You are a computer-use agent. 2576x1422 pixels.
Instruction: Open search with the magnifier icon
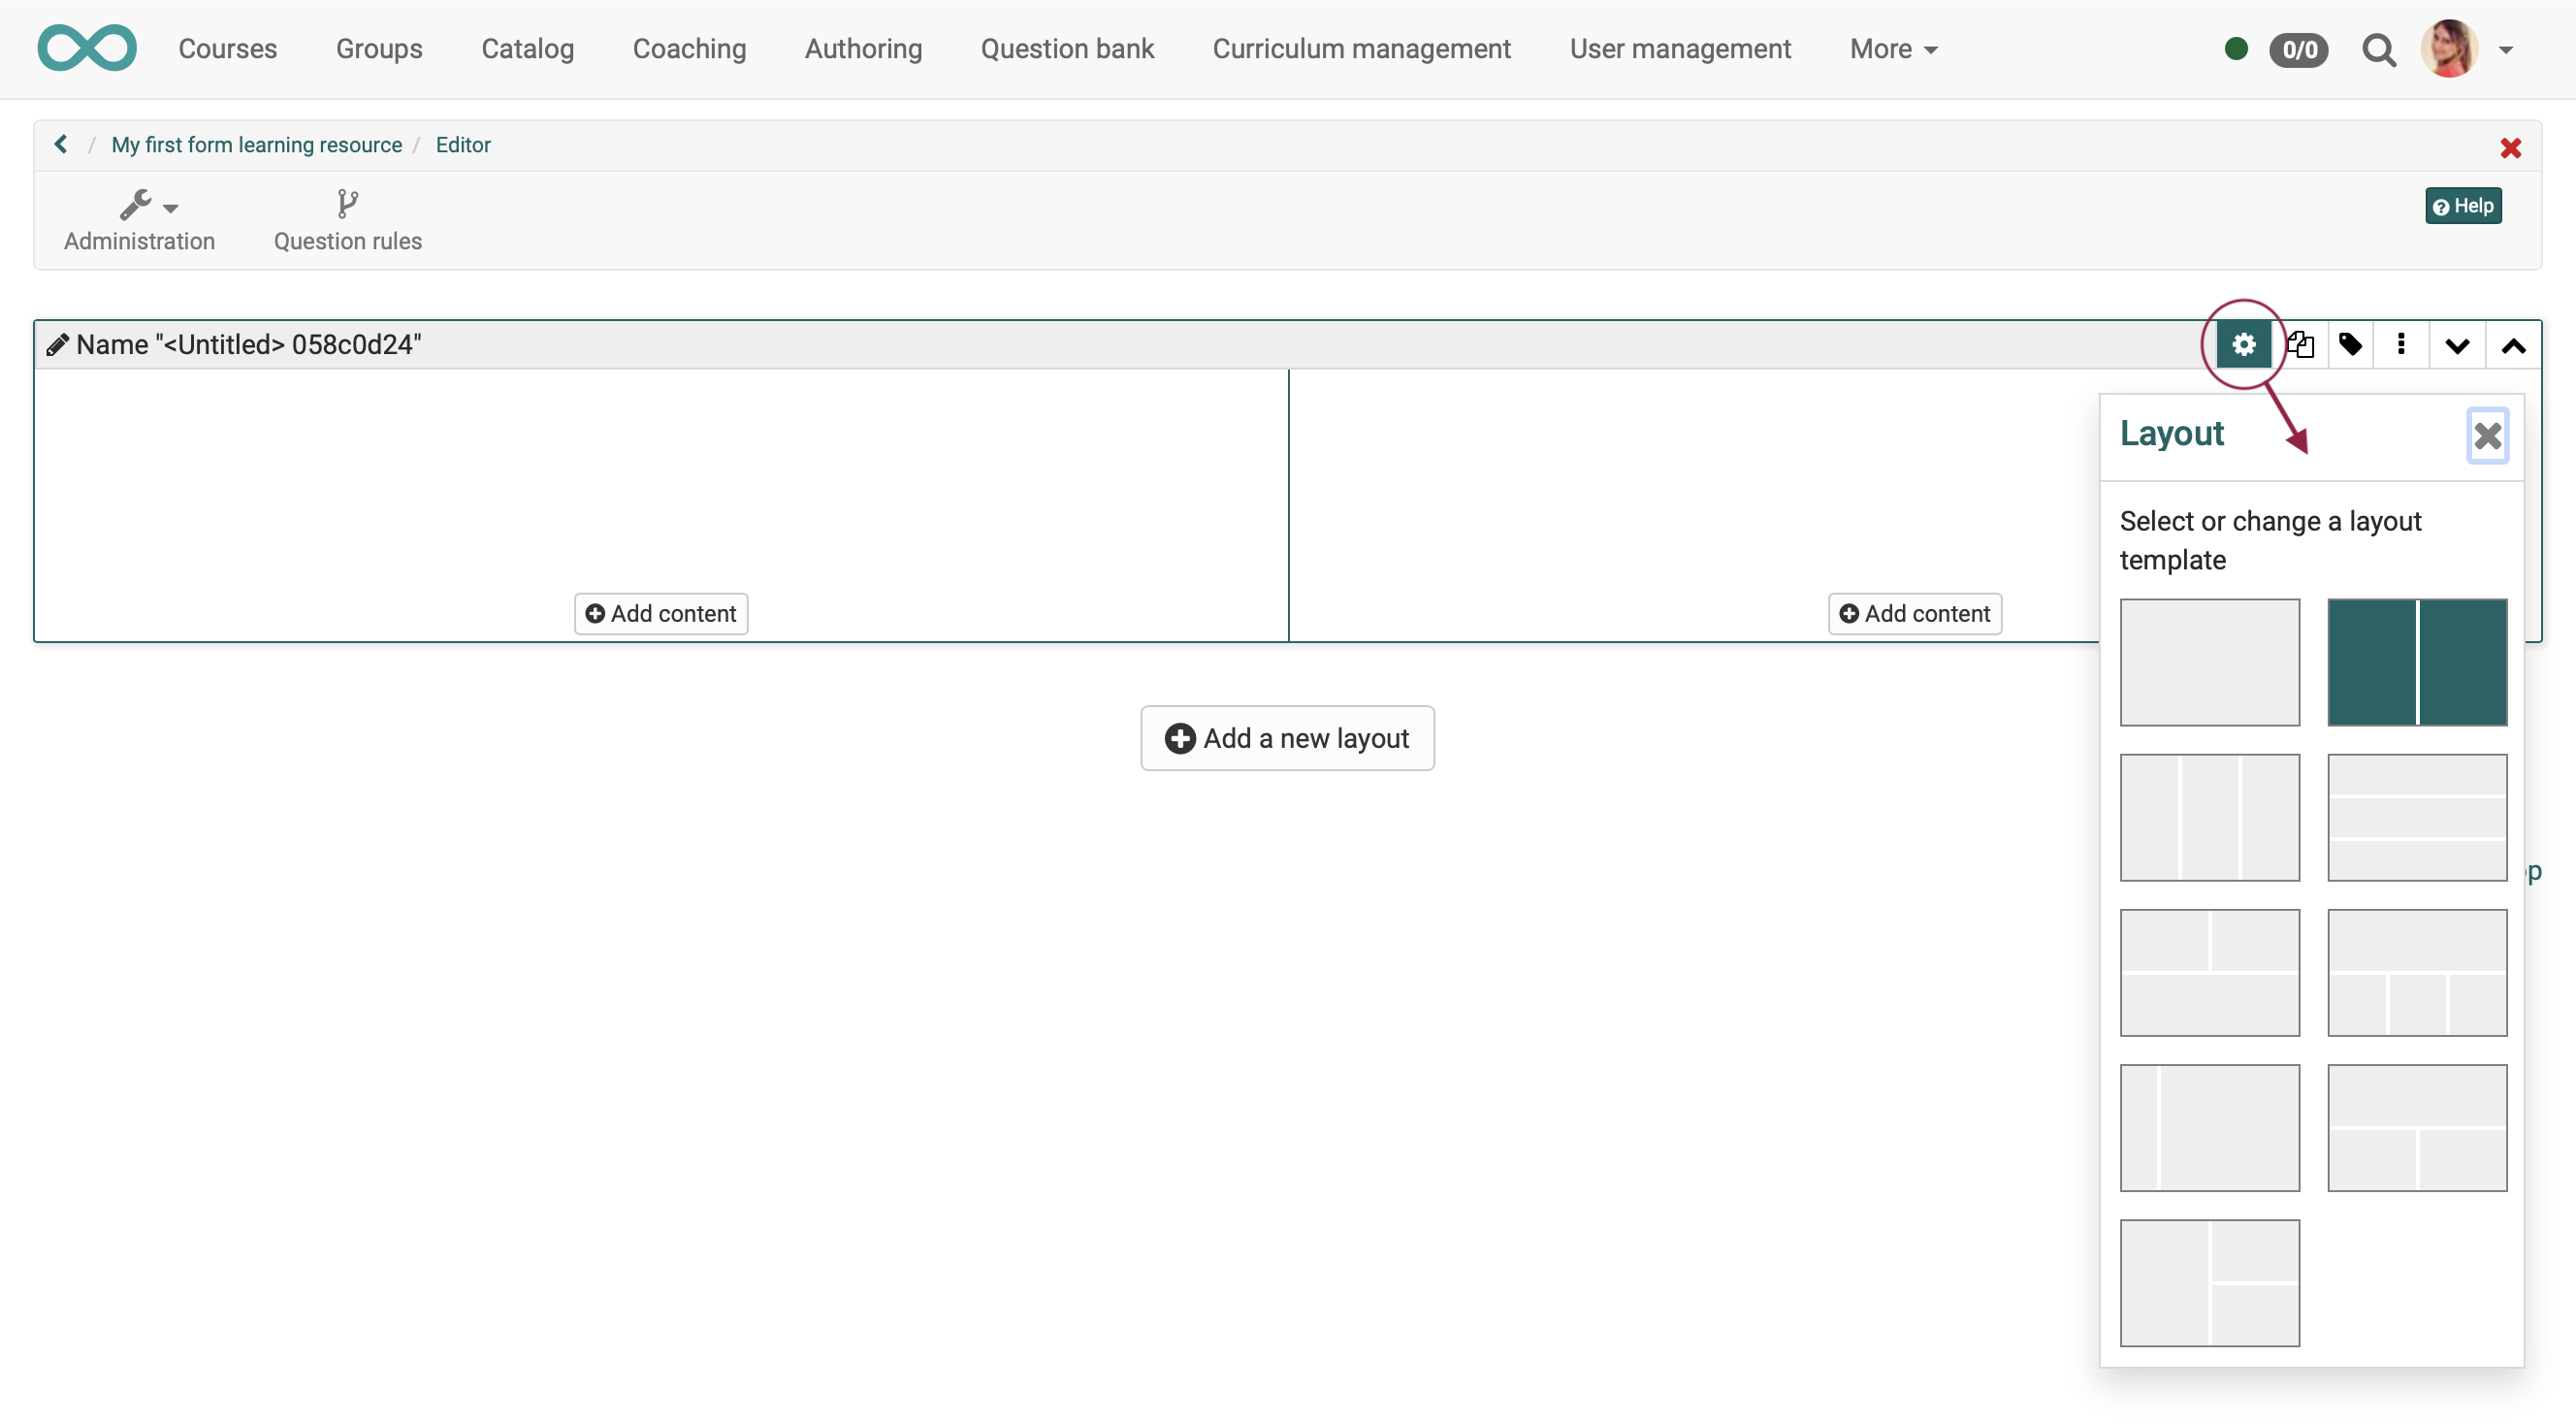pos(2378,50)
